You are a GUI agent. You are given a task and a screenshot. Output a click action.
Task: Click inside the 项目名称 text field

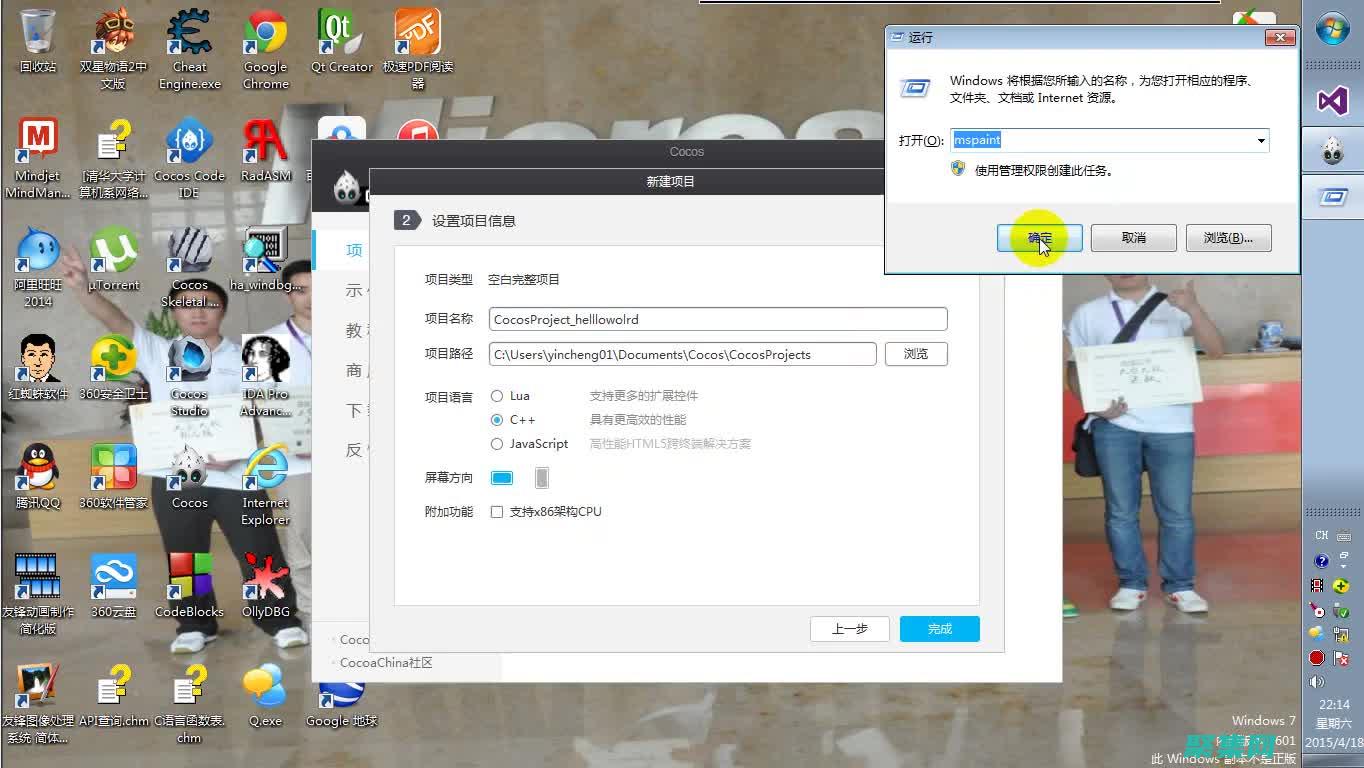point(717,318)
